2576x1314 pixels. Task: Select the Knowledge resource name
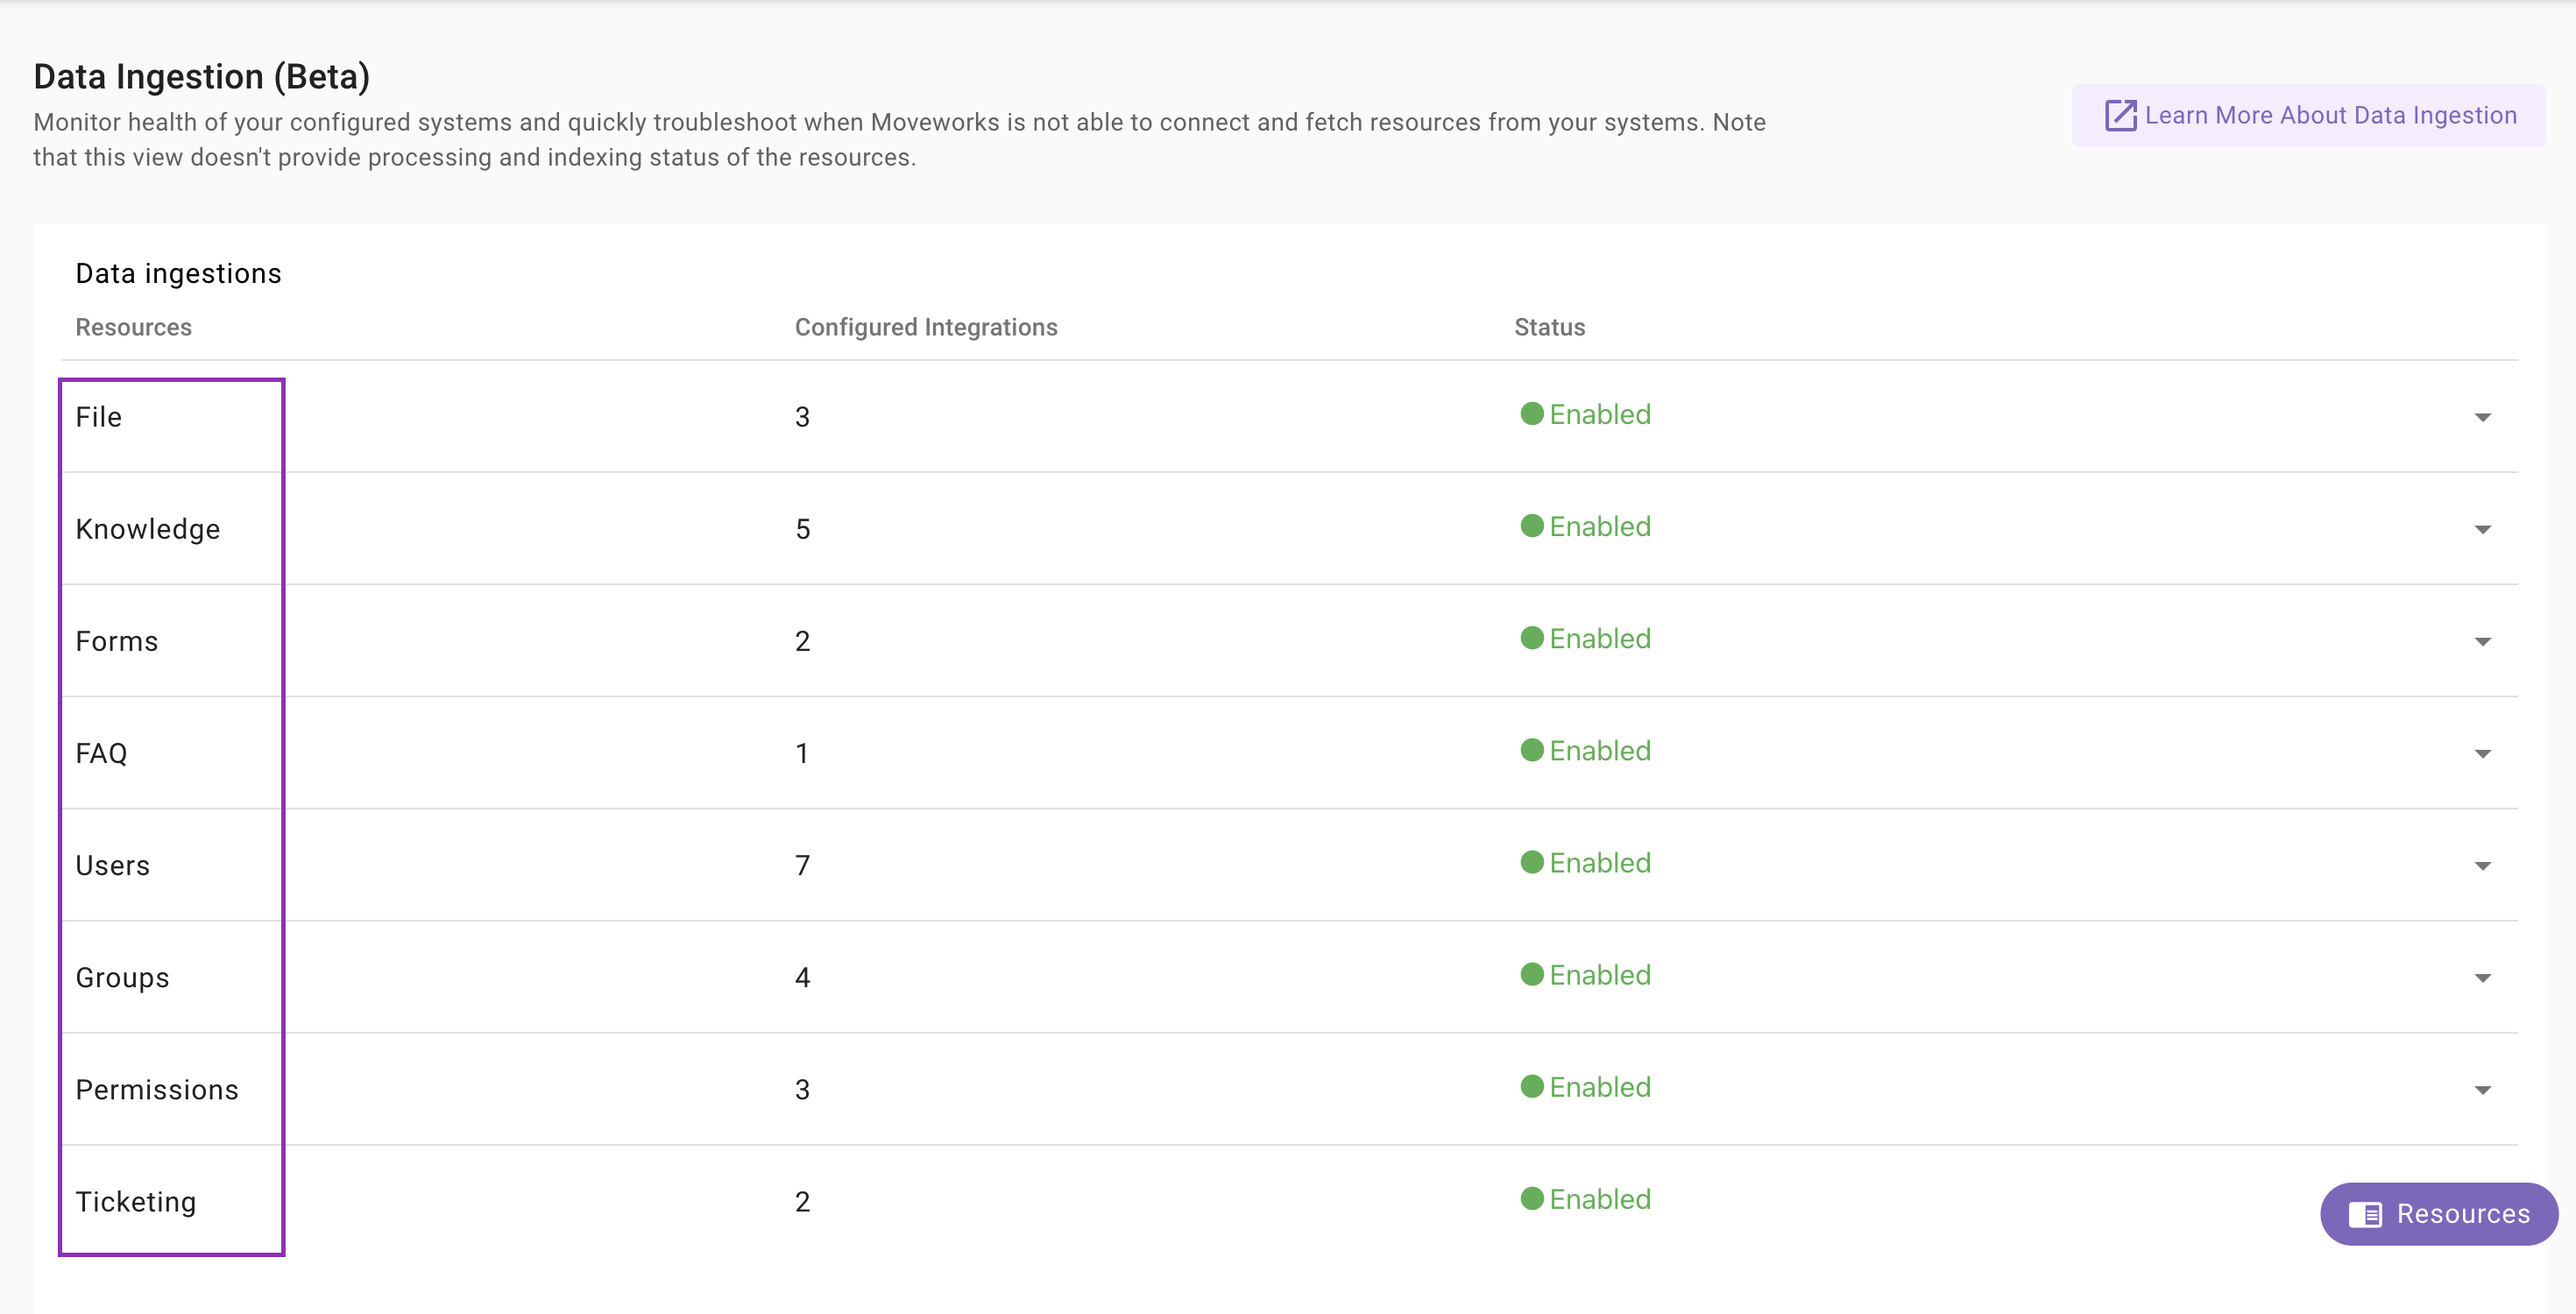(x=148, y=529)
